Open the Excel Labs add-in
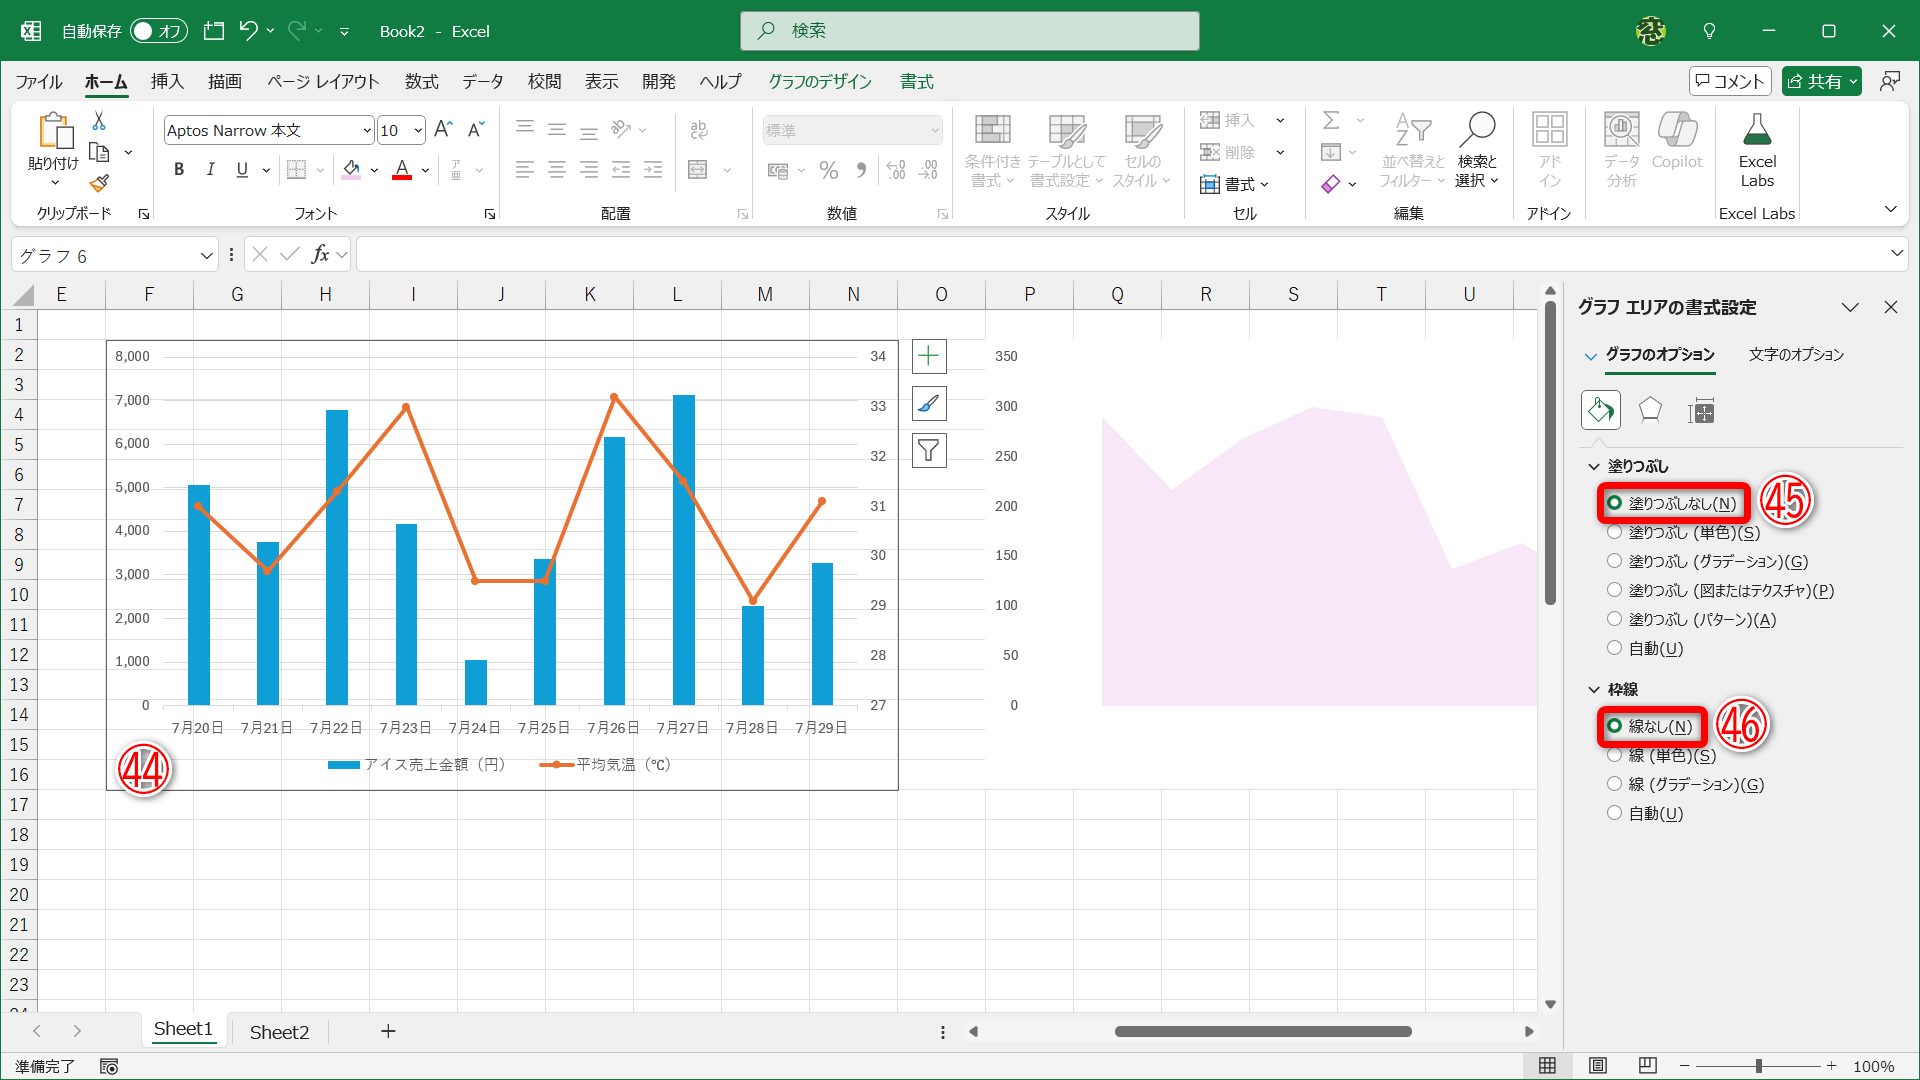This screenshot has width=1920, height=1080. [x=1756, y=150]
